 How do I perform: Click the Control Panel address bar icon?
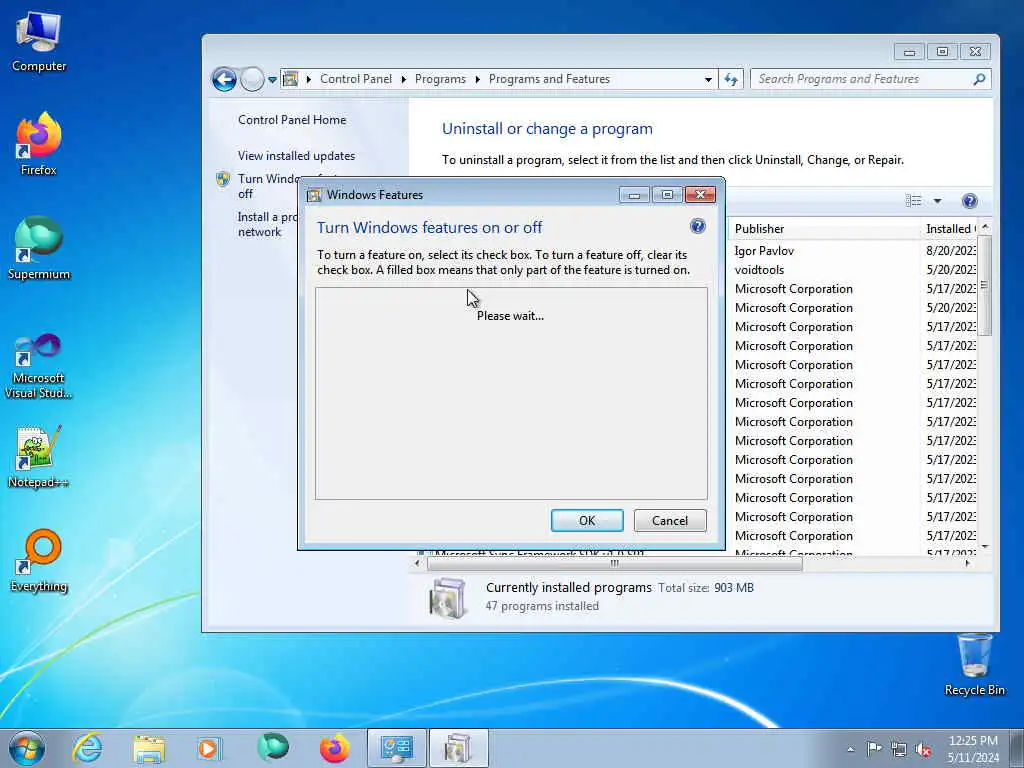(291, 79)
